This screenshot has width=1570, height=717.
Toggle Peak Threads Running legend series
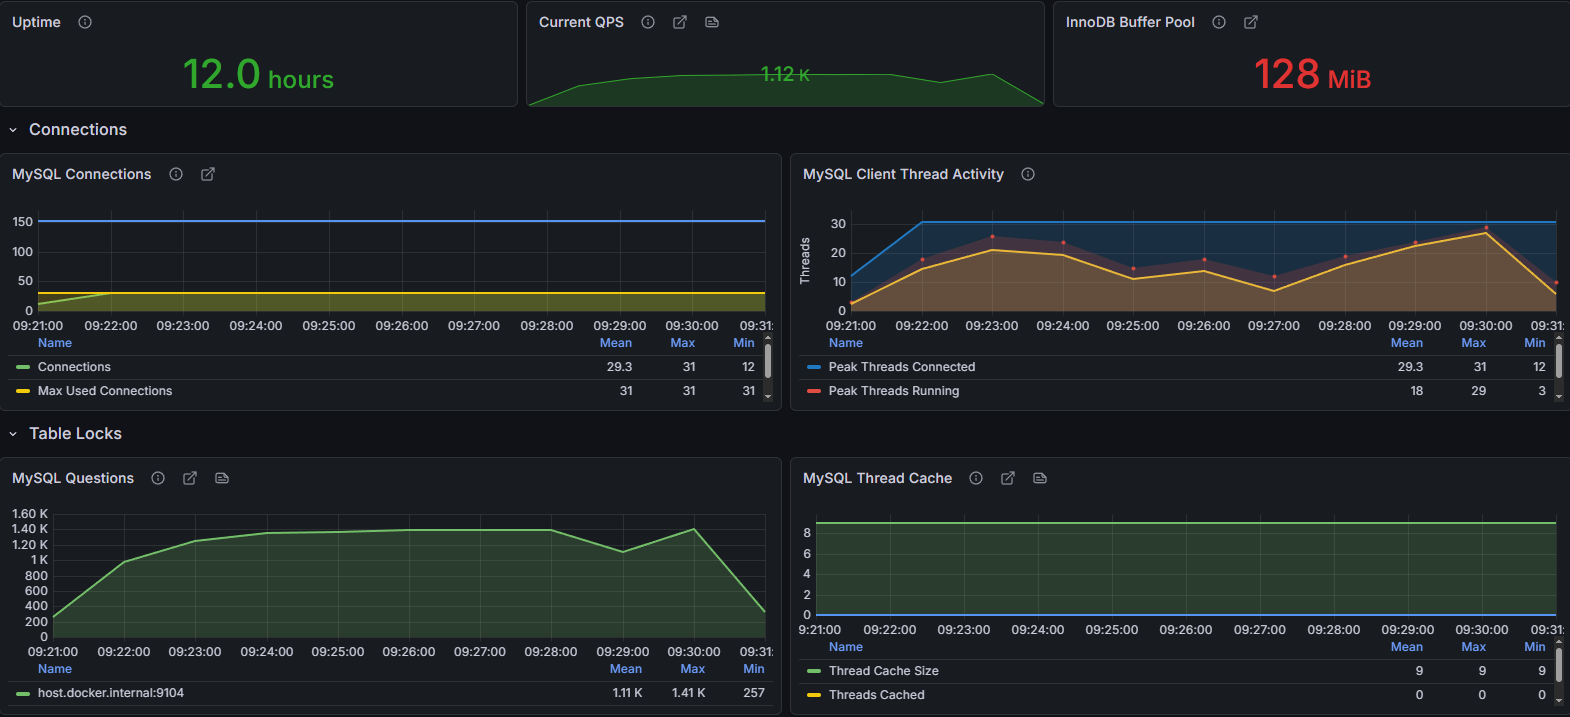[x=894, y=391]
